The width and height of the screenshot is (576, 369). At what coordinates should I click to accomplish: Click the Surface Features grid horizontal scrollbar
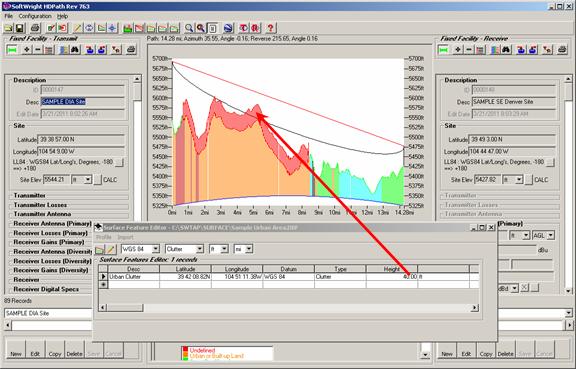[x=289, y=308]
